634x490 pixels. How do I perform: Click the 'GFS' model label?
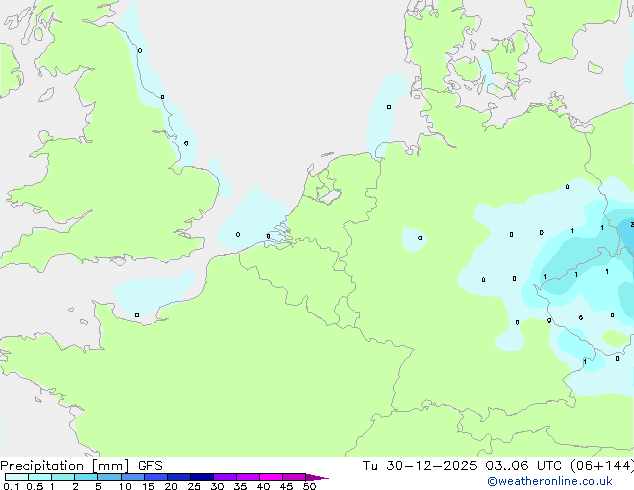tap(150, 466)
